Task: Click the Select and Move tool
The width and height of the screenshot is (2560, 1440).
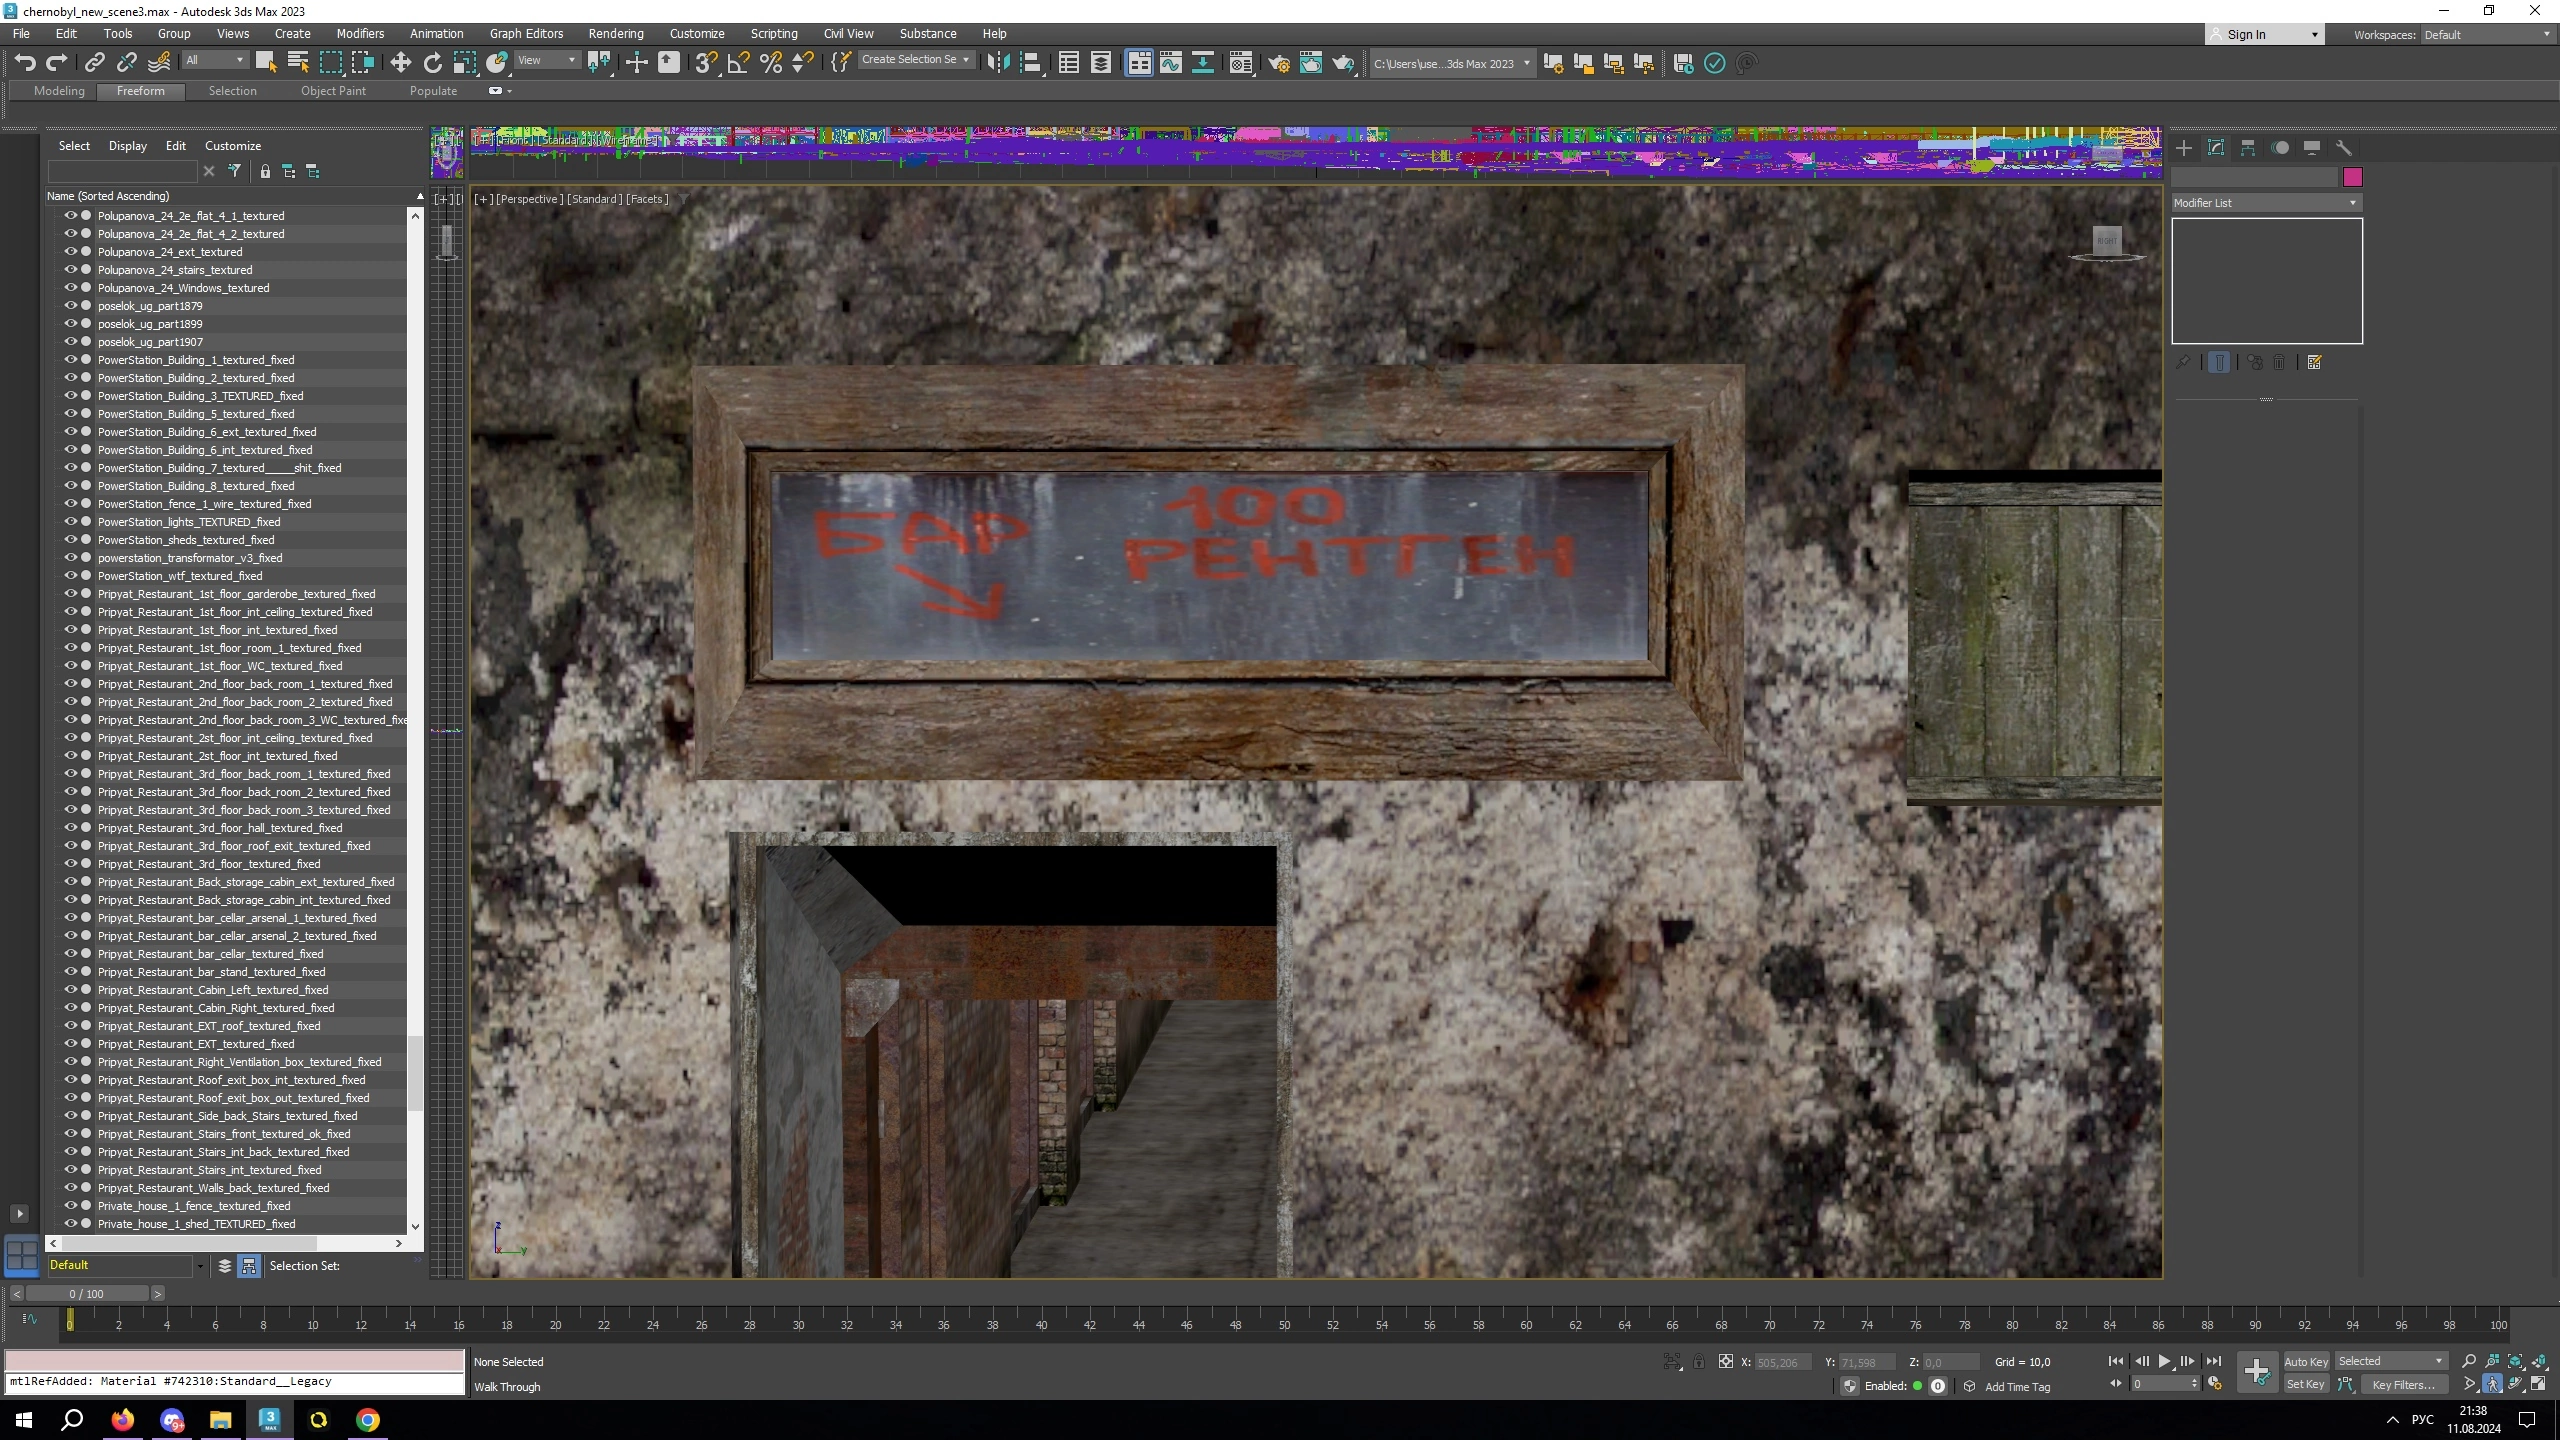Action: 400,63
